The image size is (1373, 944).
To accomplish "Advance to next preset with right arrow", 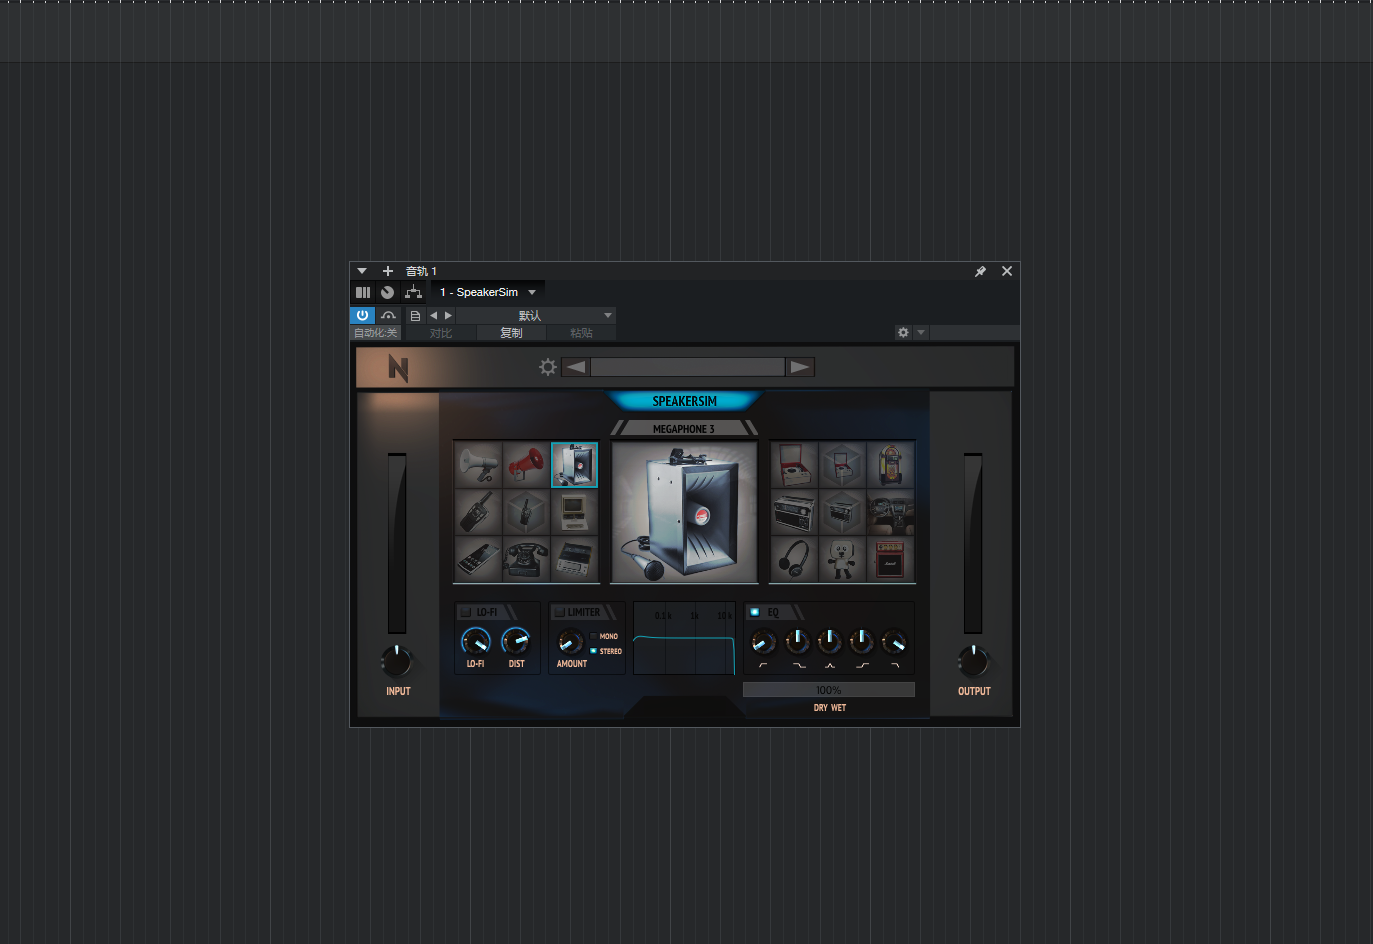I will click(x=447, y=315).
